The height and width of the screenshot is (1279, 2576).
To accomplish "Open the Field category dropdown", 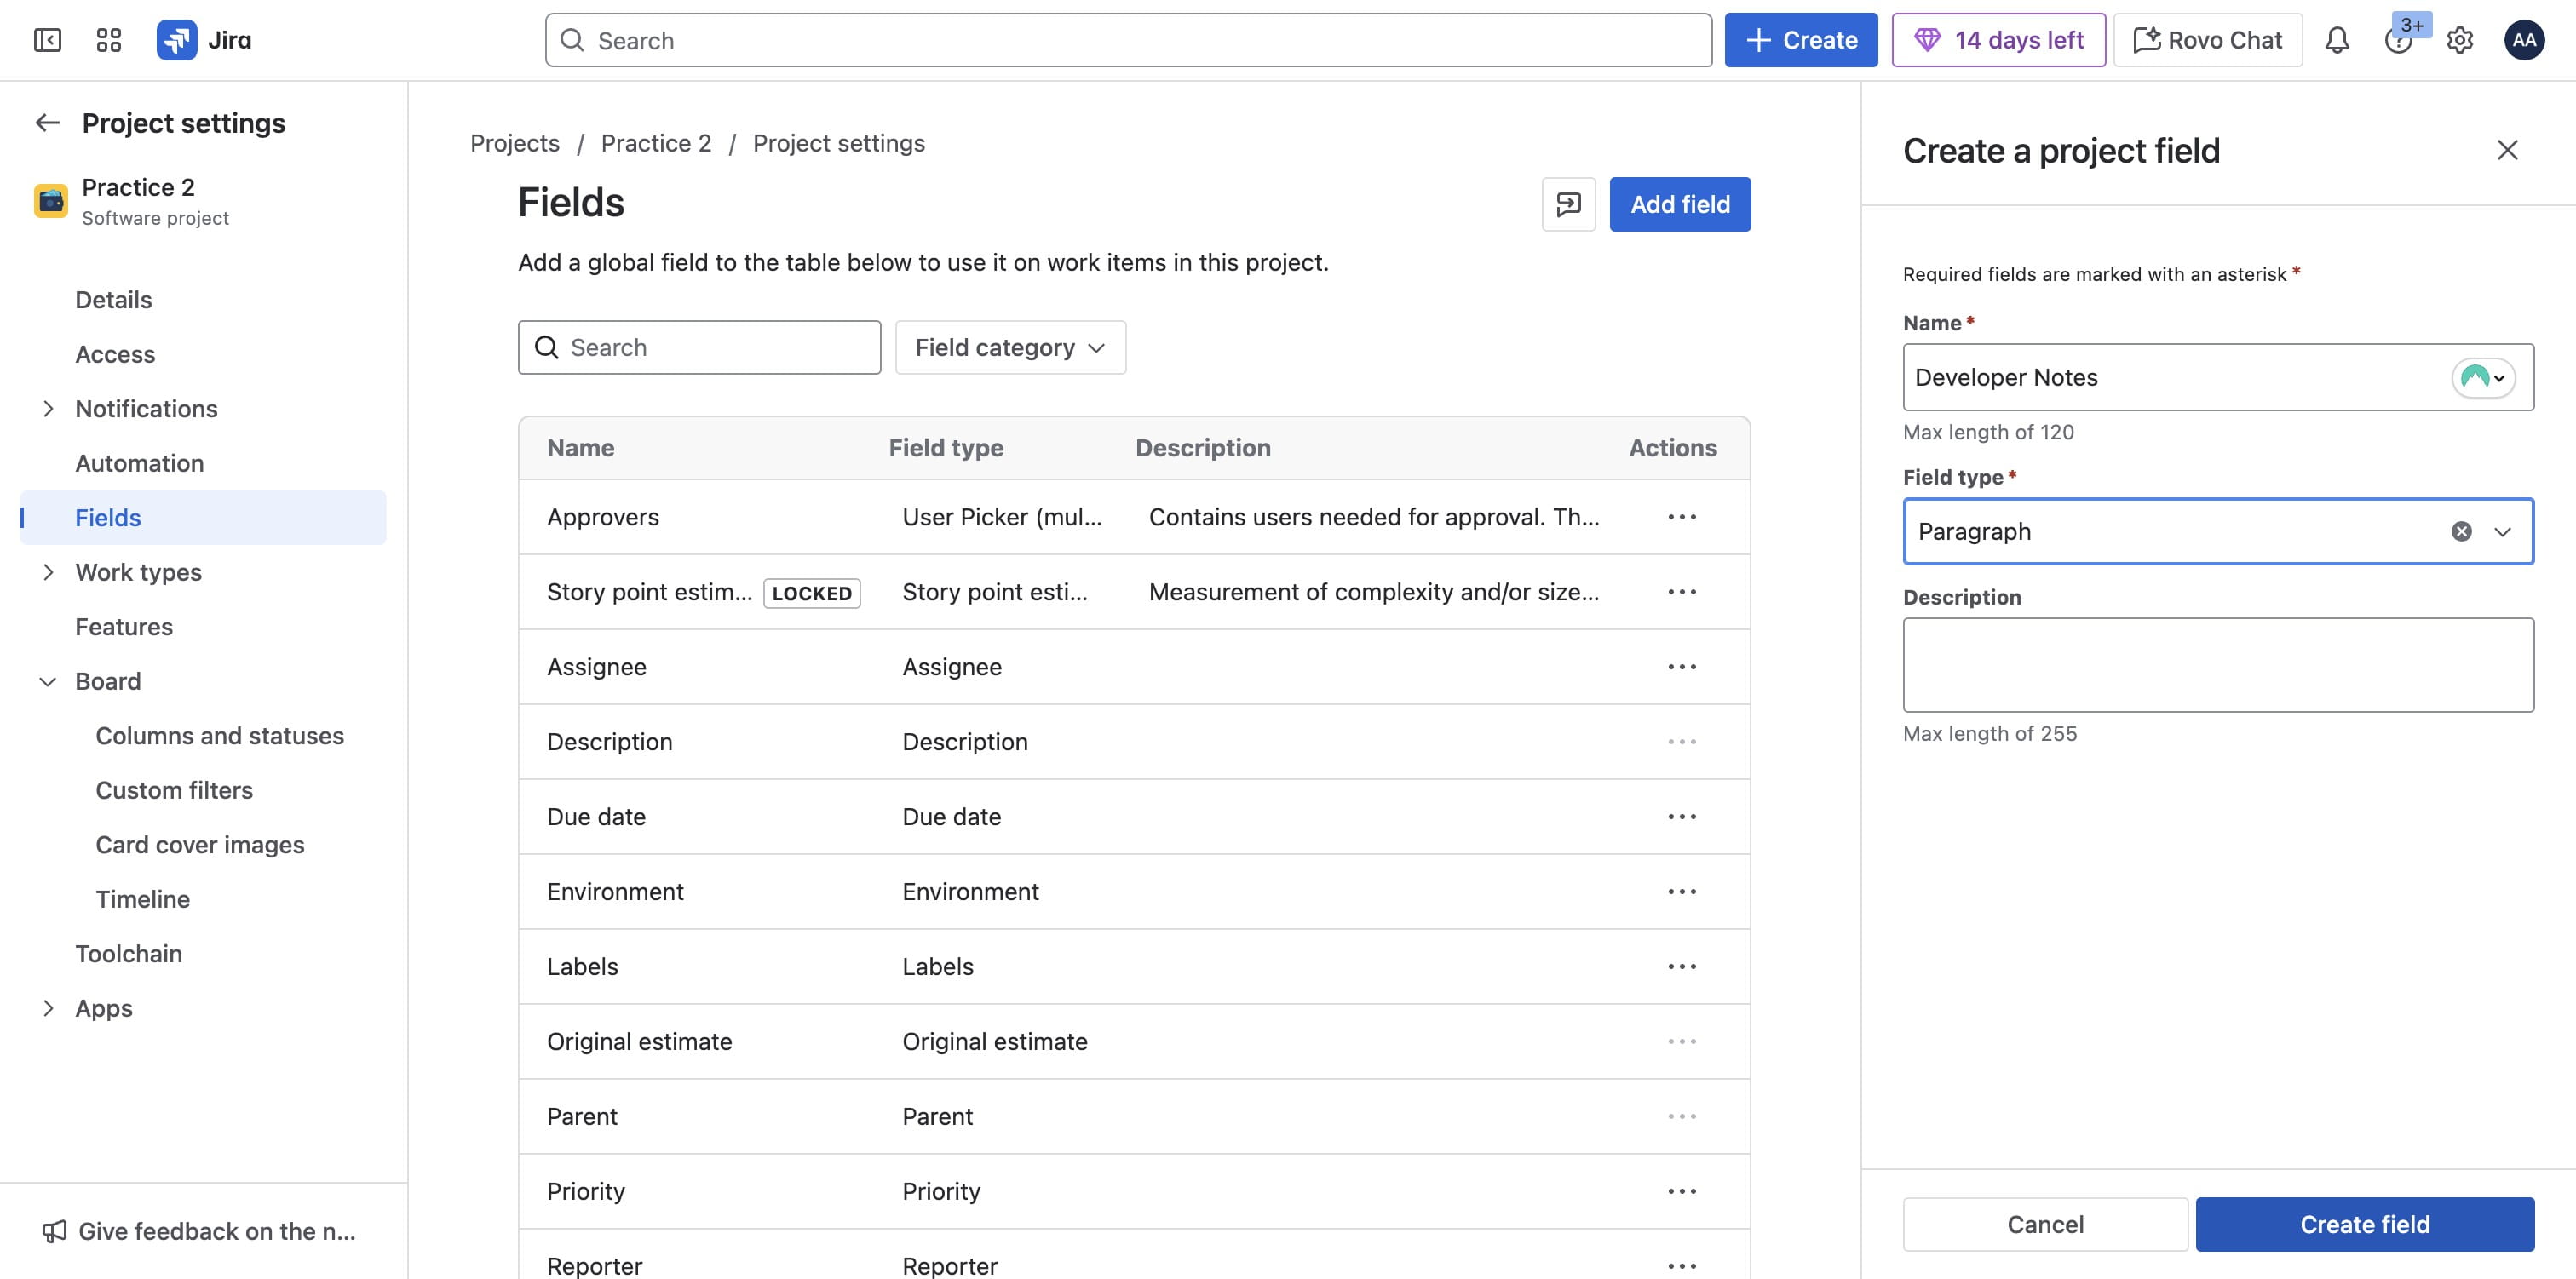I will pos(1010,347).
